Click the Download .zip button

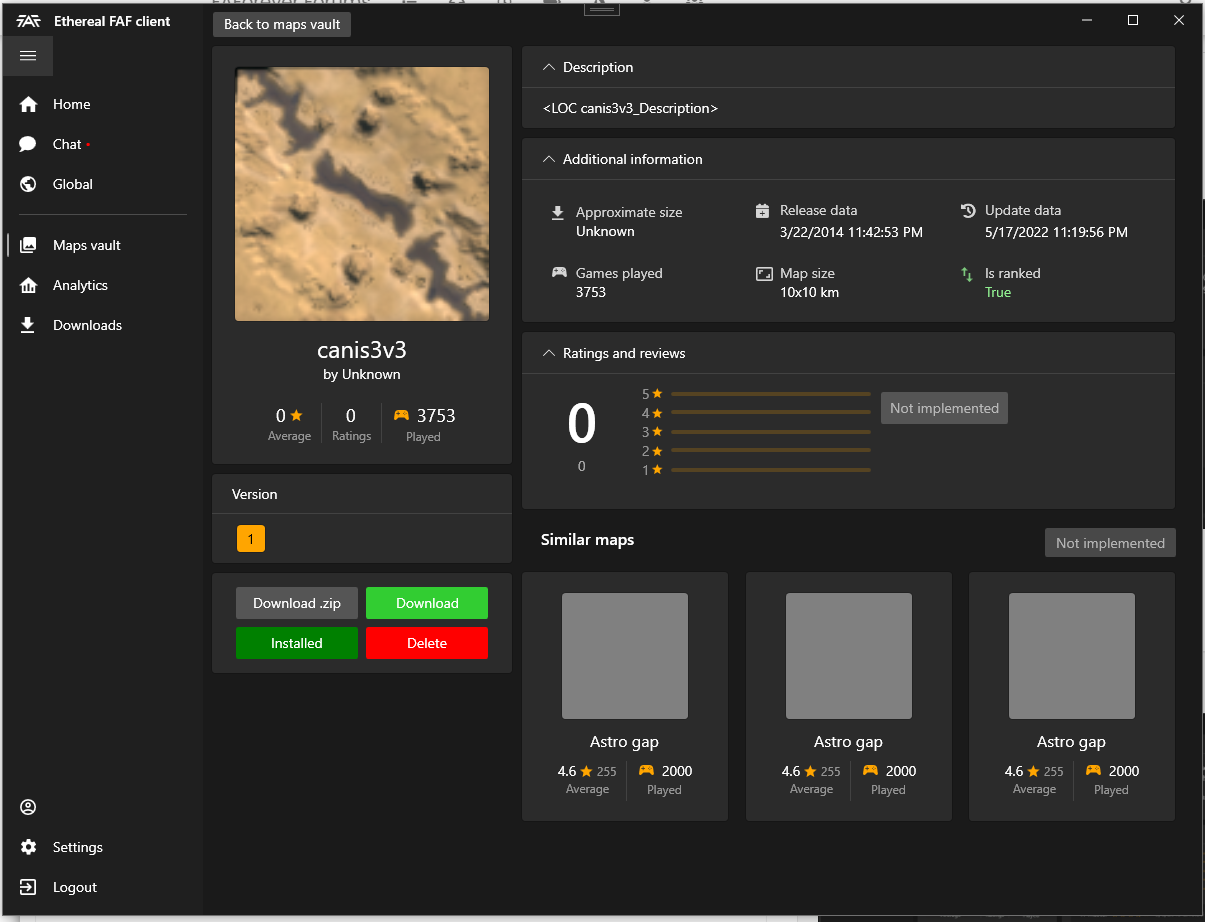pyautogui.click(x=297, y=603)
